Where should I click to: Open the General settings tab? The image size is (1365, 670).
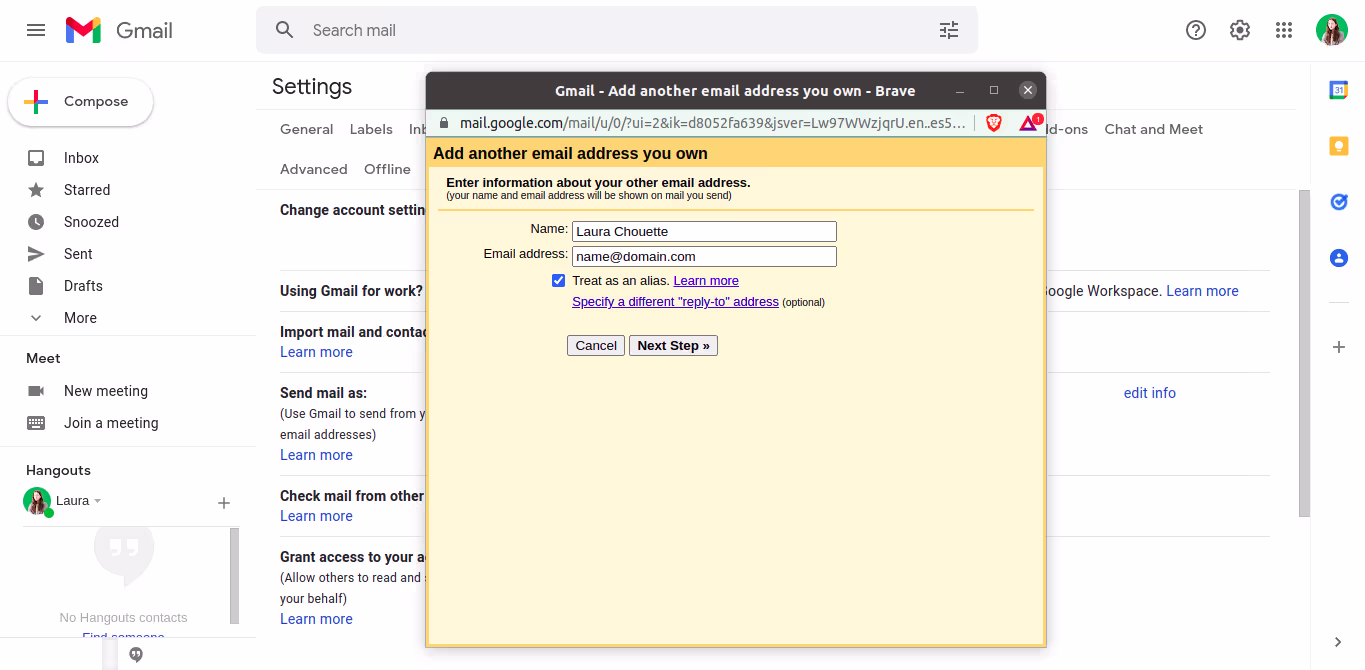(x=307, y=129)
